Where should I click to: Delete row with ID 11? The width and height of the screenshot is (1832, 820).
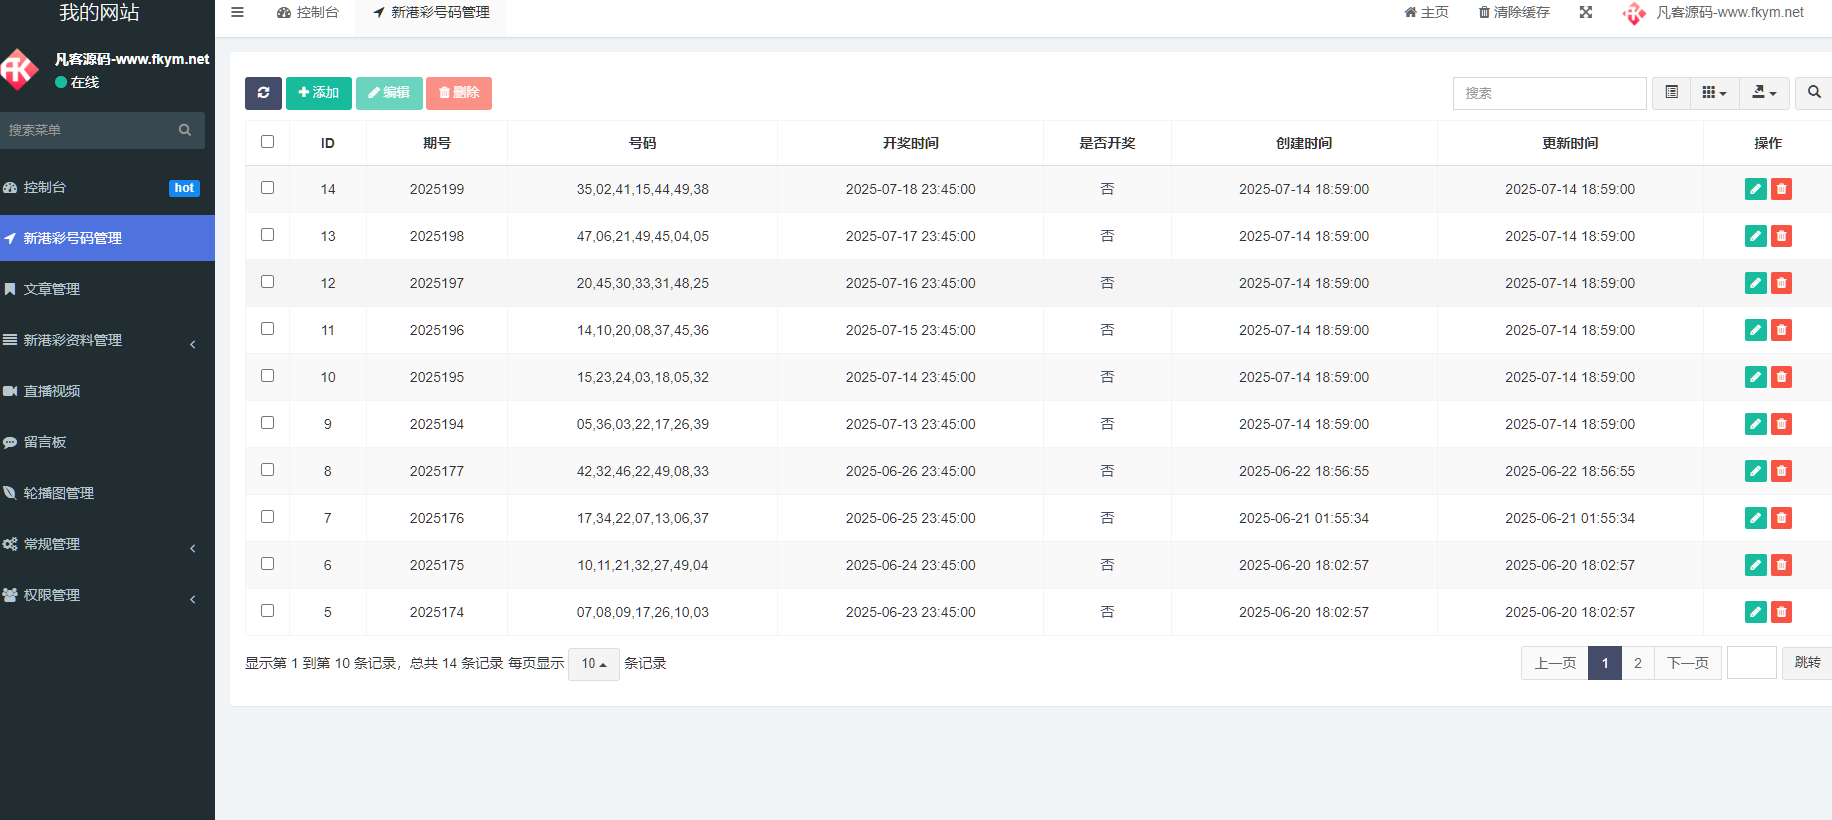tap(1781, 330)
